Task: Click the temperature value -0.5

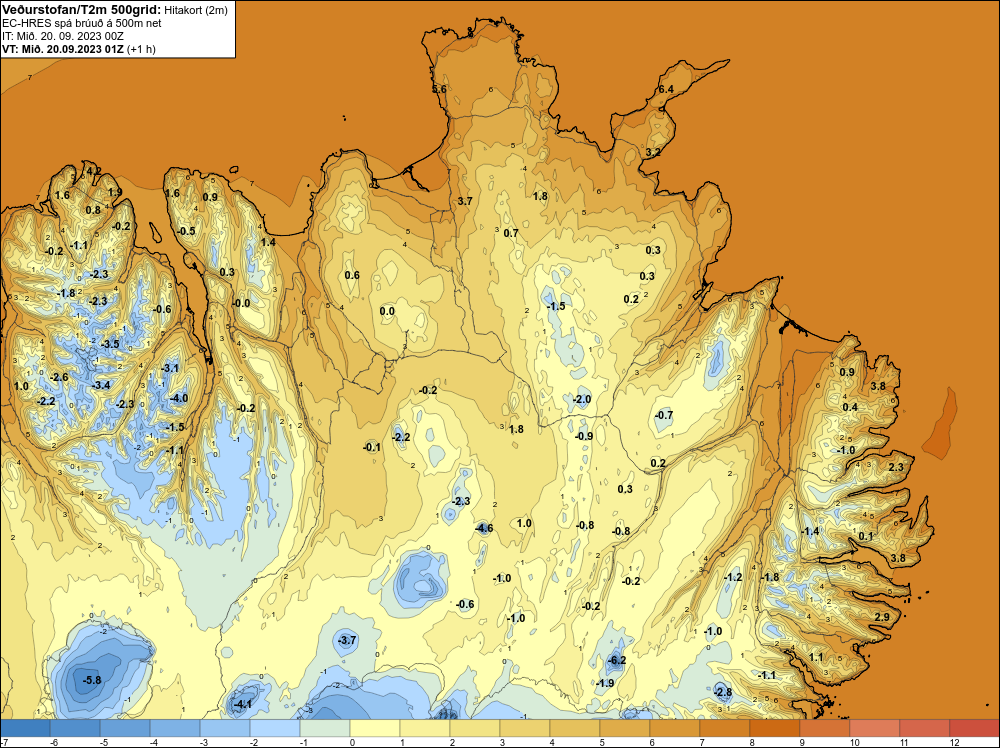Action: click(186, 231)
